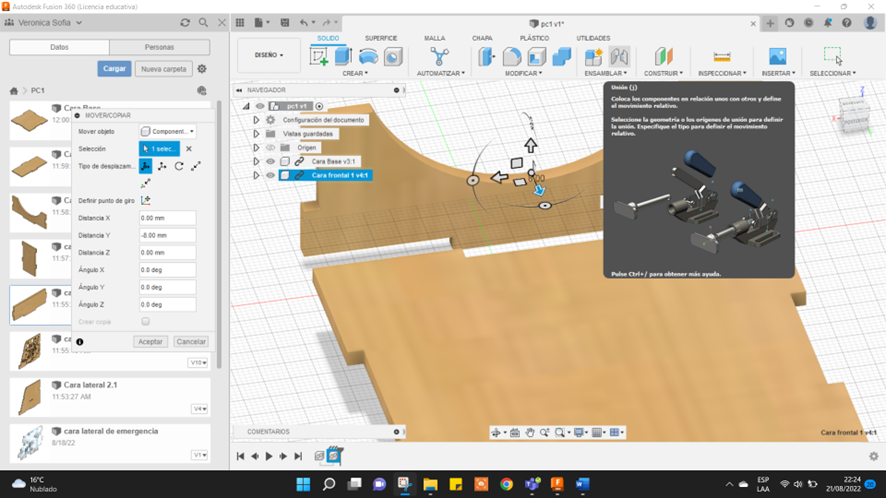Expand the Vistas guardadas node
The width and height of the screenshot is (886, 498).
coord(256,134)
